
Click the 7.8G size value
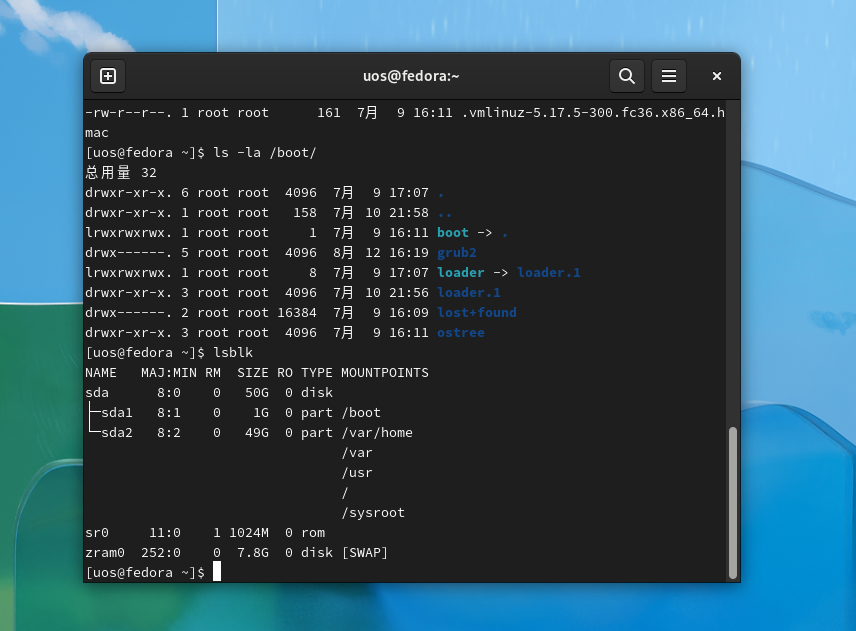click(x=253, y=553)
